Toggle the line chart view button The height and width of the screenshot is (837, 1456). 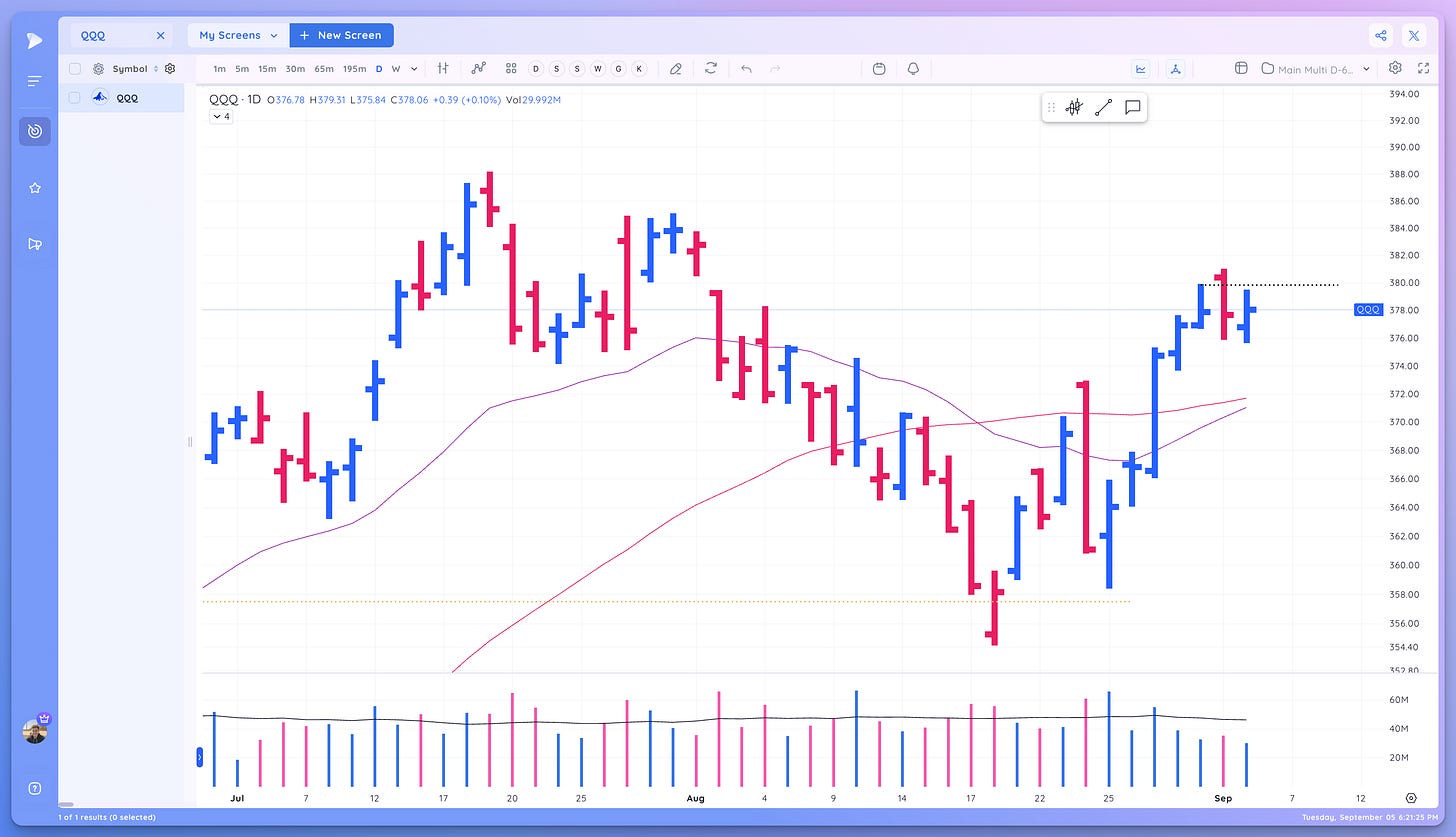[1141, 68]
